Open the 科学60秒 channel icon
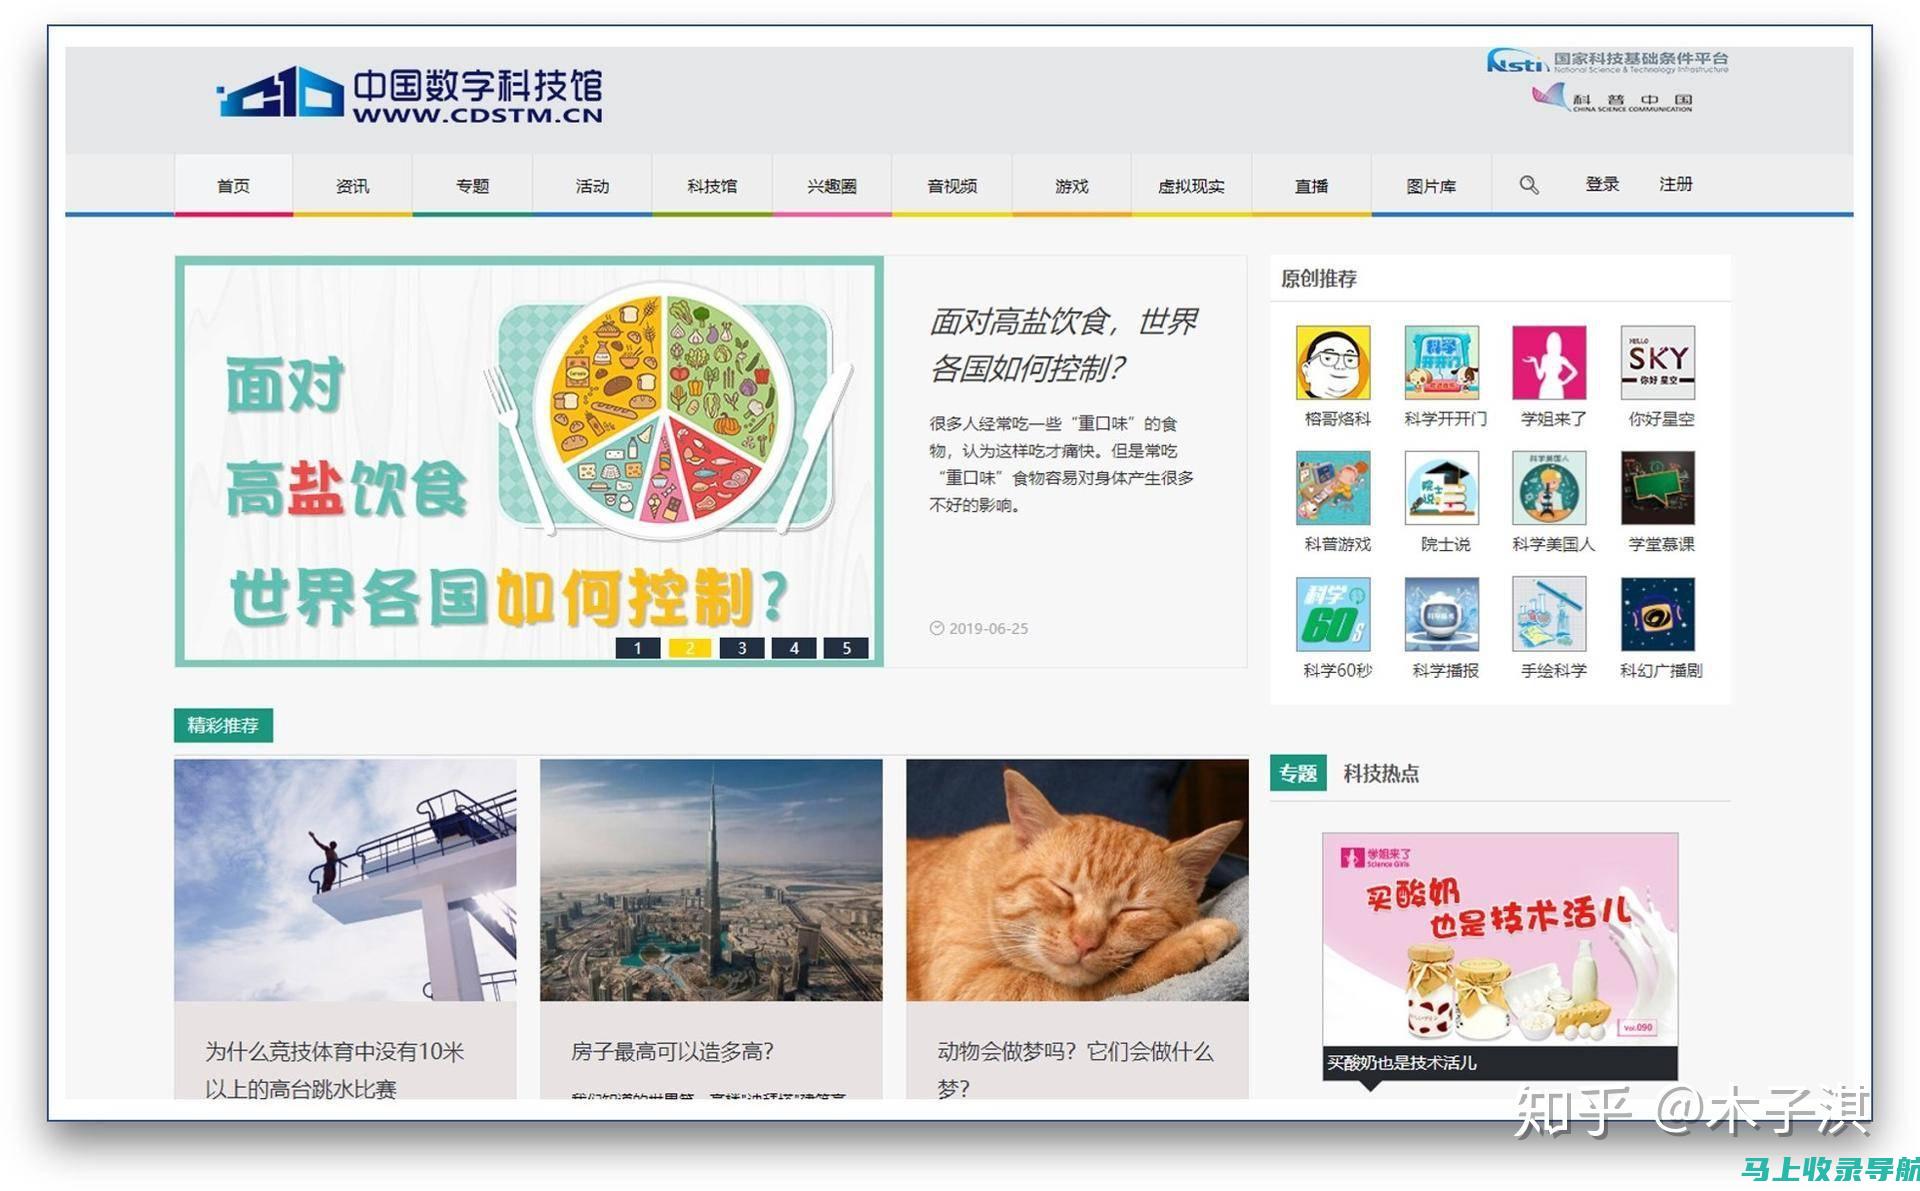The width and height of the screenshot is (1920, 1191). pyautogui.click(x=1333, y=614)
